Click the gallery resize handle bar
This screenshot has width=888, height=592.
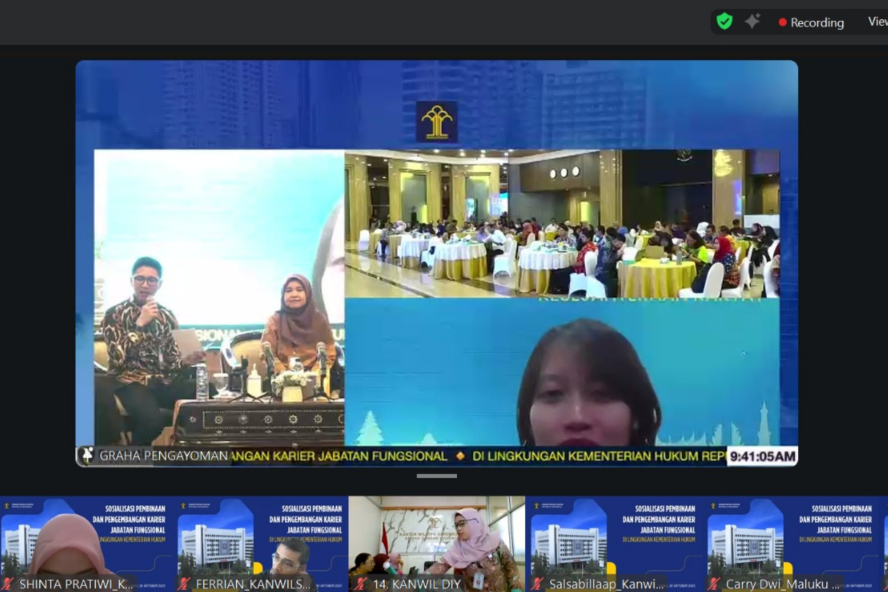[x=437, y=476]
